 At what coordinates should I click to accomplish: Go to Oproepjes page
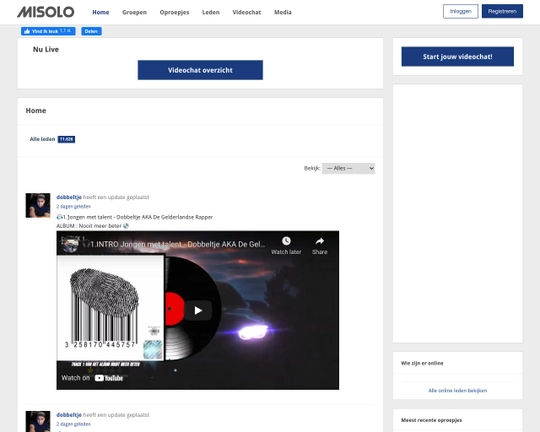pyautogui.click(x=174, y=12)
